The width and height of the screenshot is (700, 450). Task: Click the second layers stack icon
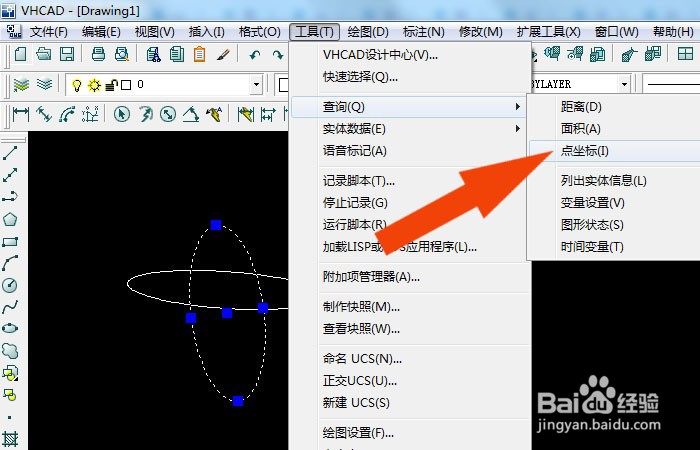[44, 84]
